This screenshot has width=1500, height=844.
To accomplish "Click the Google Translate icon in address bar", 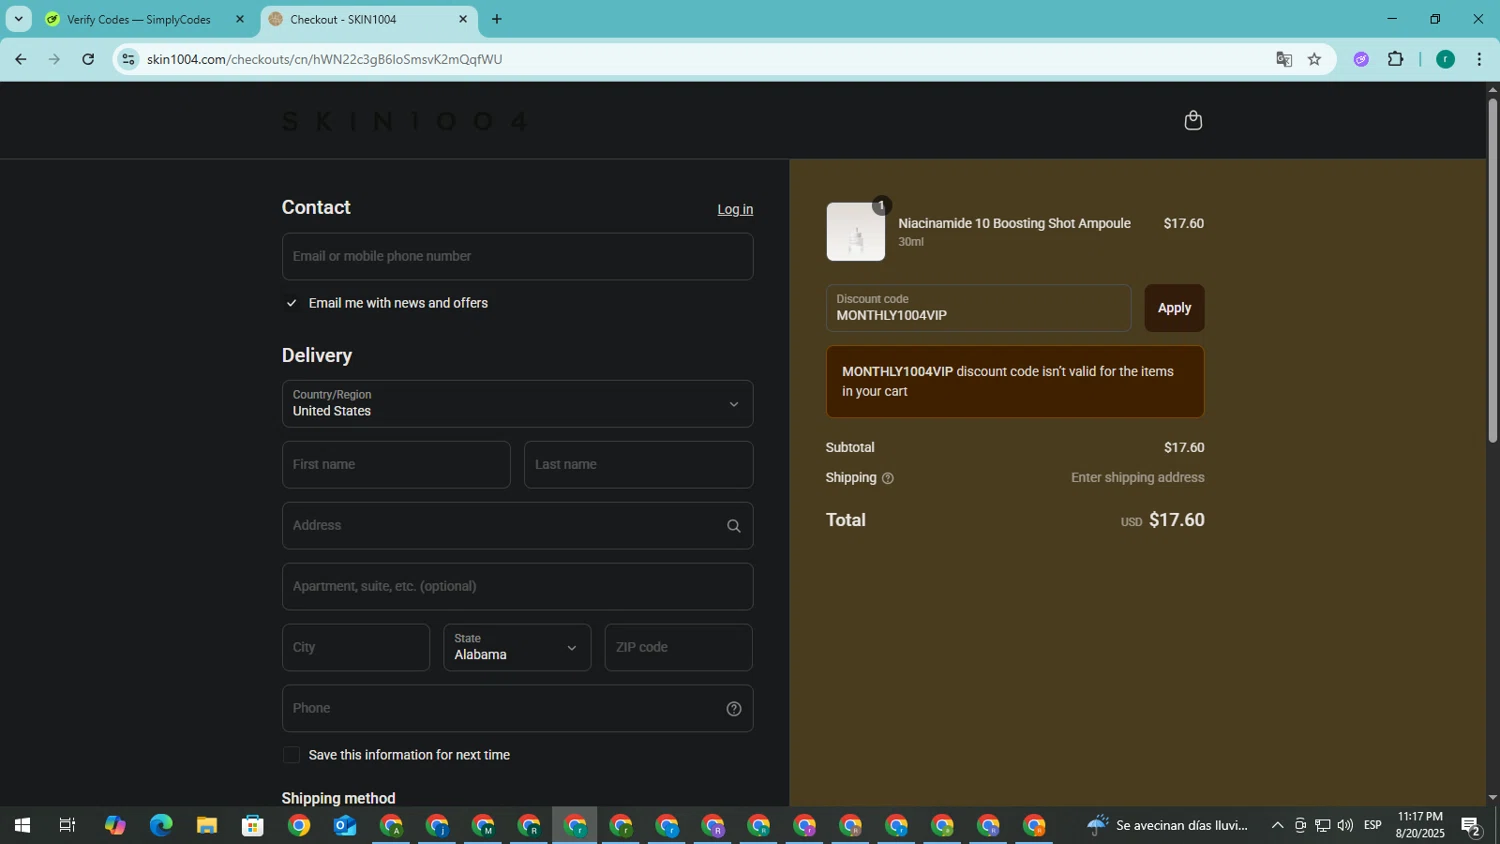I will click(1284, 59).
